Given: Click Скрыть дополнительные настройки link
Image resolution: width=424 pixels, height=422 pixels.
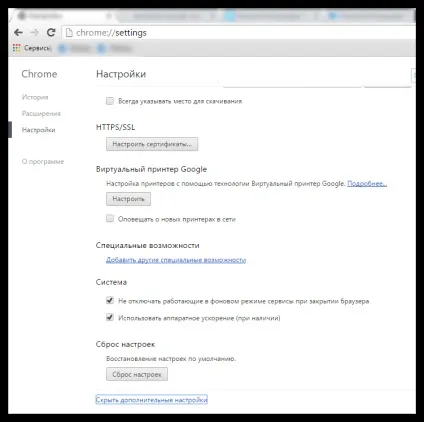Looking at the screenshot, I should point(152,400).
